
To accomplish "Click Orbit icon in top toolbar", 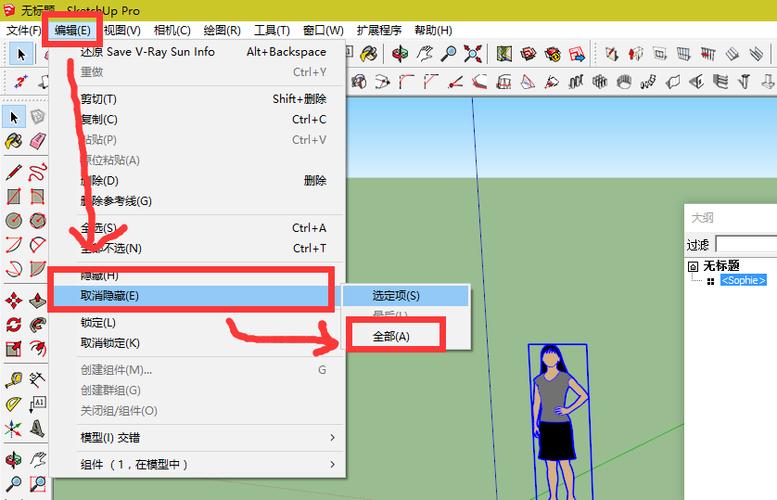I will coord(399,54).
